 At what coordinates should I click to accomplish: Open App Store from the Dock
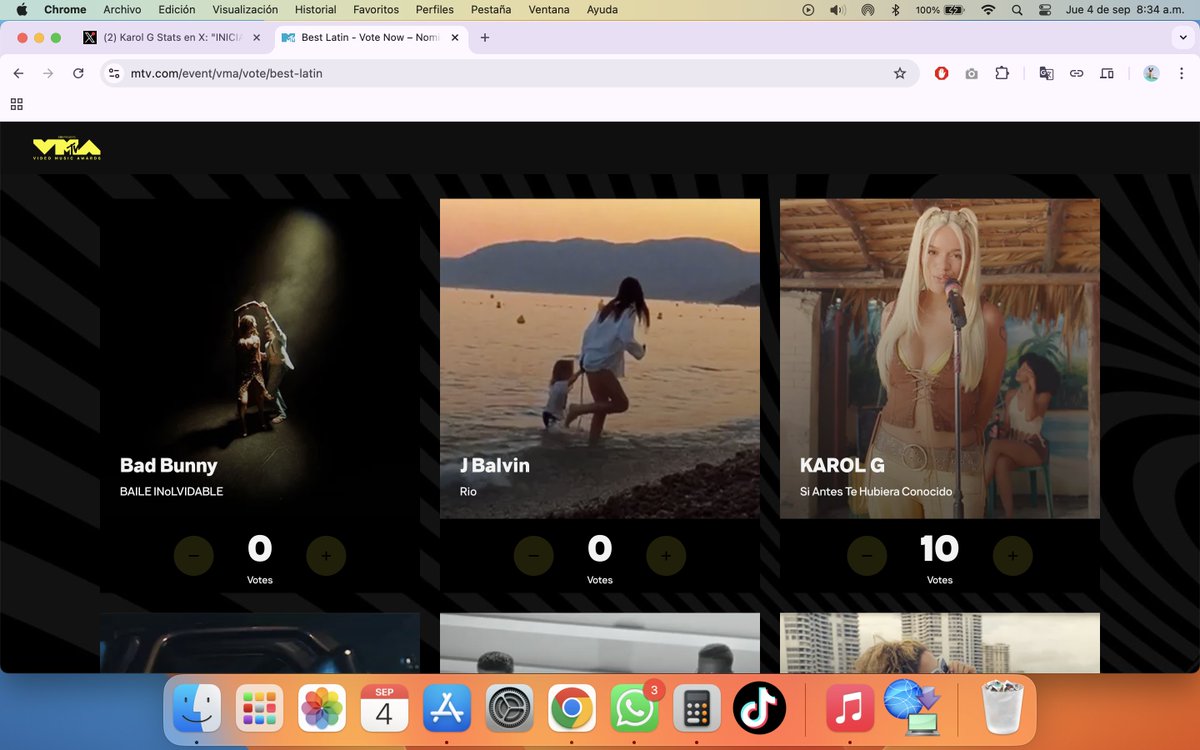tap(447, 709)
